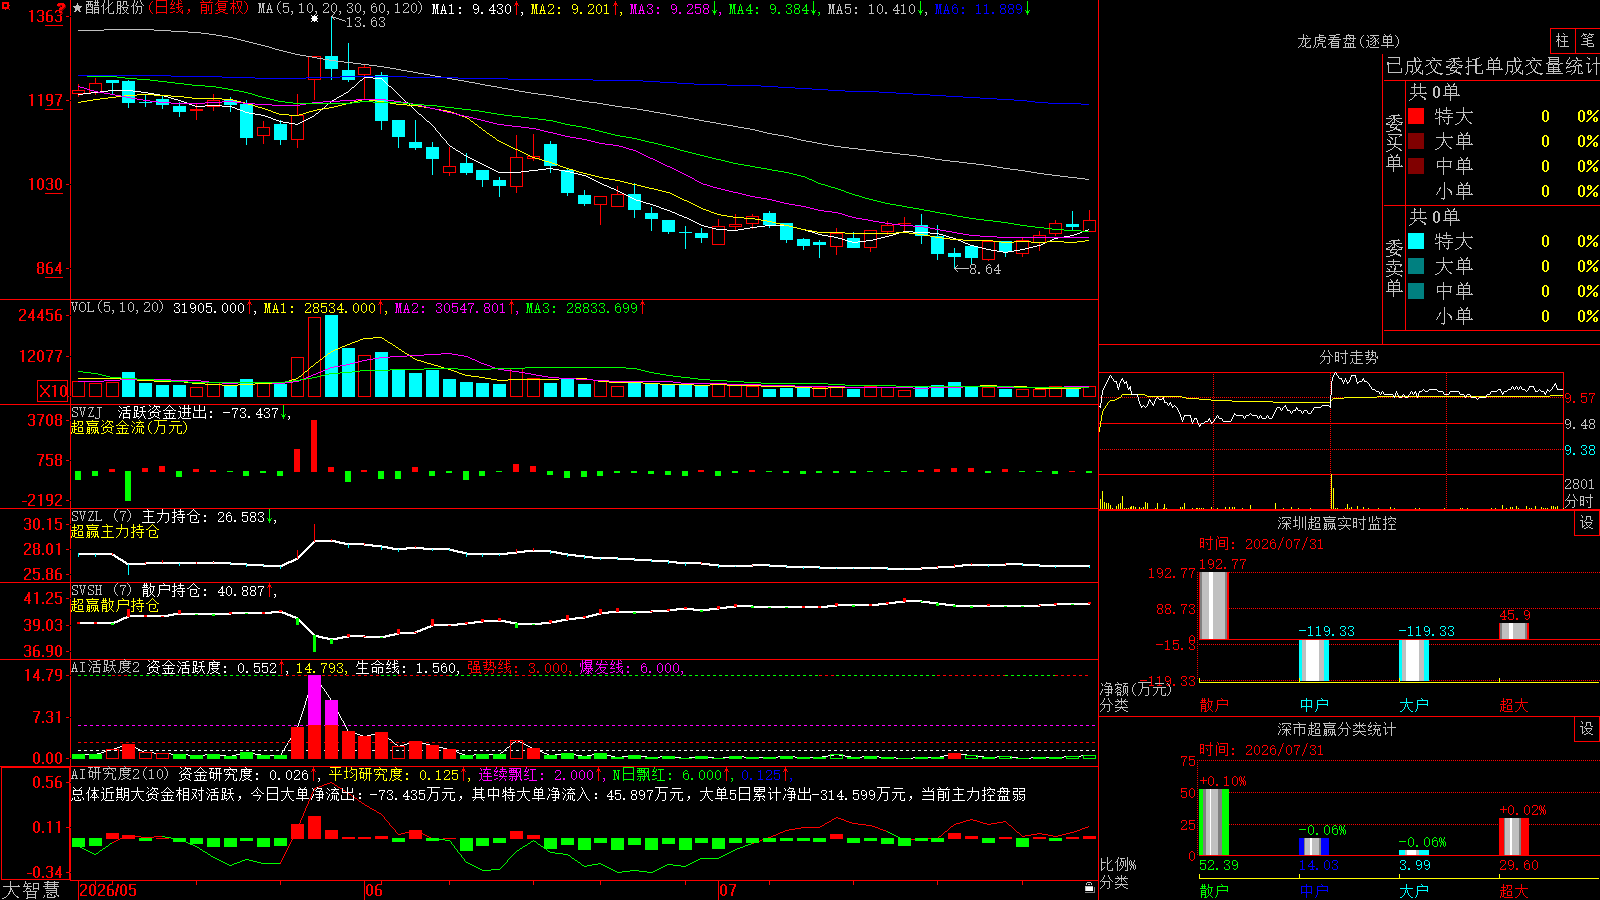Click the 龙虎看盘(逐单) panel title
Viewport: 1600px width, 900px height.
(1349, 41)
